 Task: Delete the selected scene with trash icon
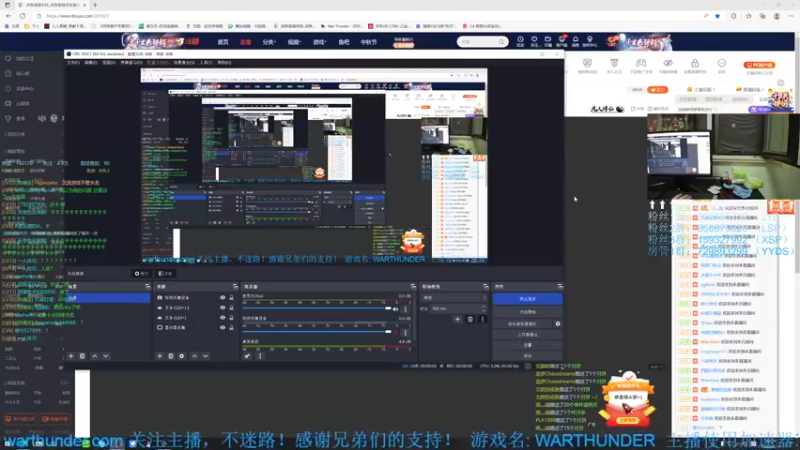click(82, 356)
